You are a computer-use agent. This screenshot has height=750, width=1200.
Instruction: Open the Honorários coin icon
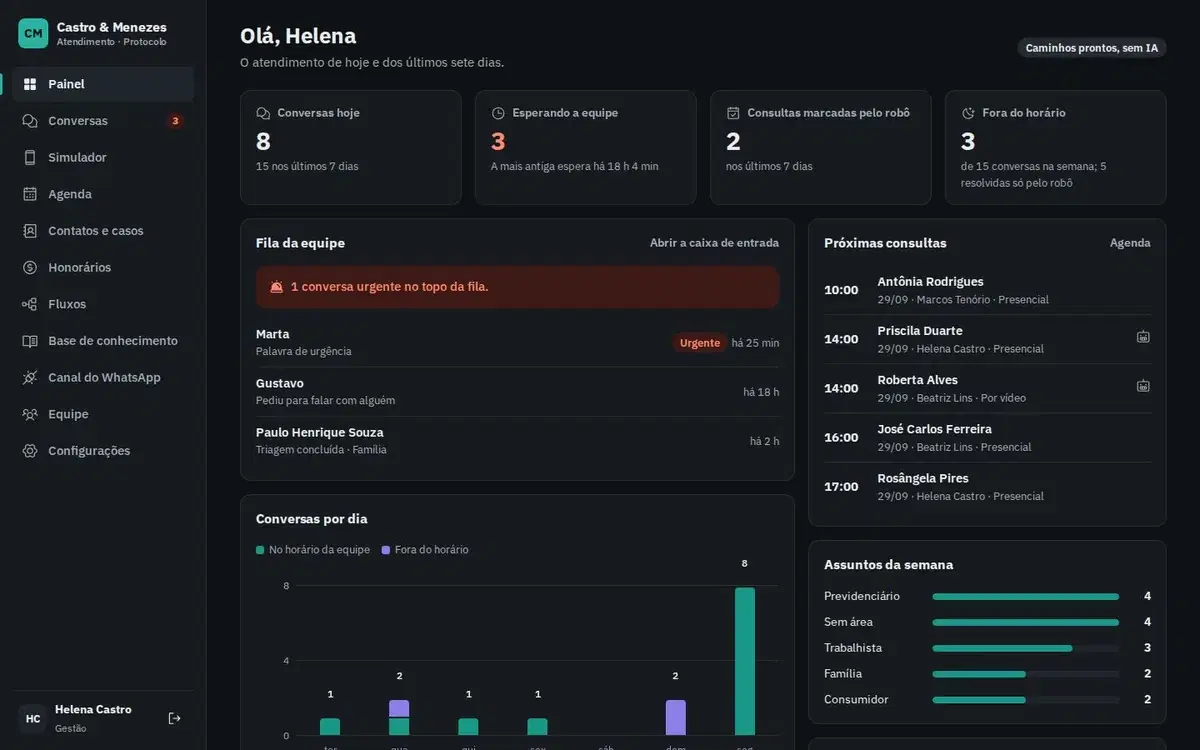[30, 268]
